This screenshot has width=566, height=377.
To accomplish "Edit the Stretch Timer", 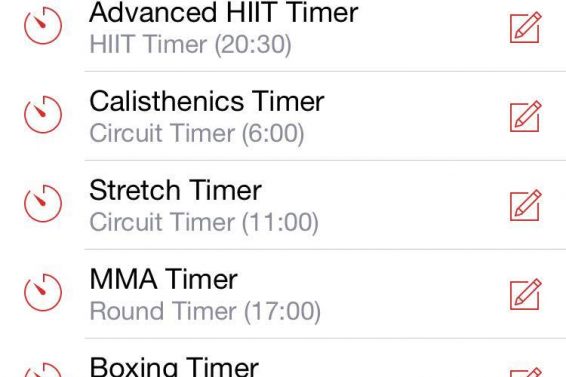I will (525, 205).
